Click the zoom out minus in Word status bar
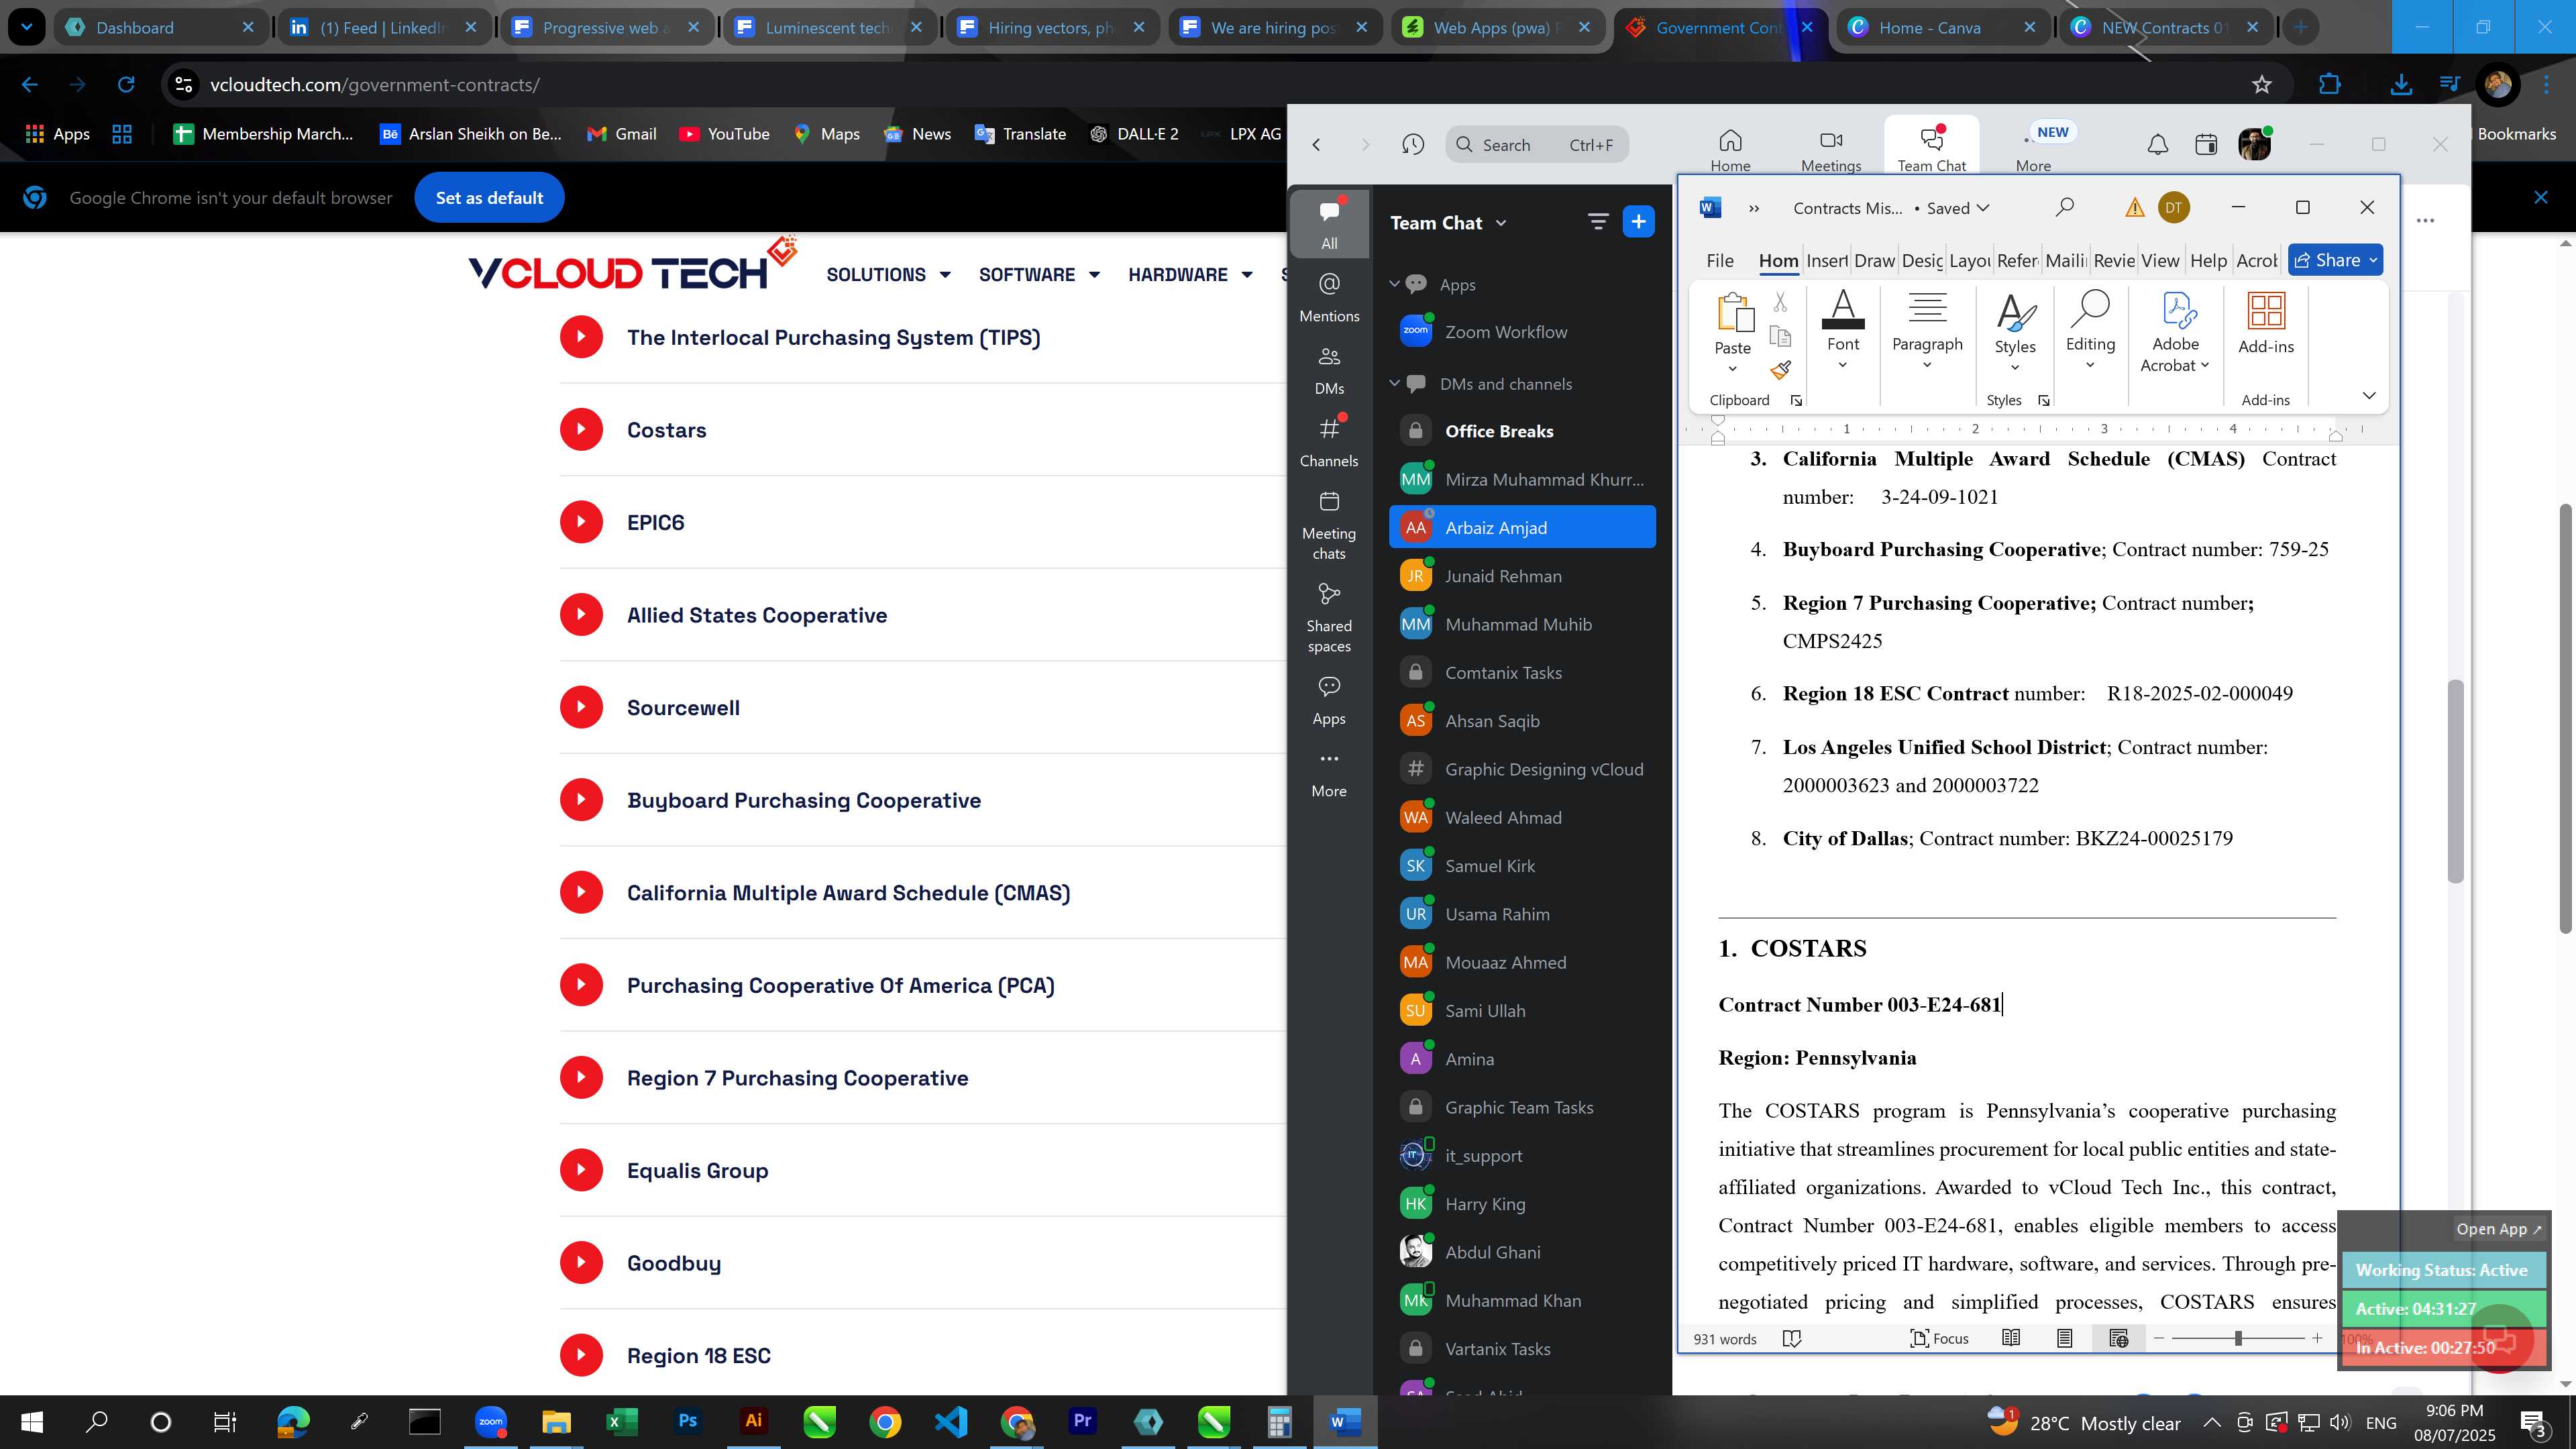2576x1449 pixels. (2158, 1338)
